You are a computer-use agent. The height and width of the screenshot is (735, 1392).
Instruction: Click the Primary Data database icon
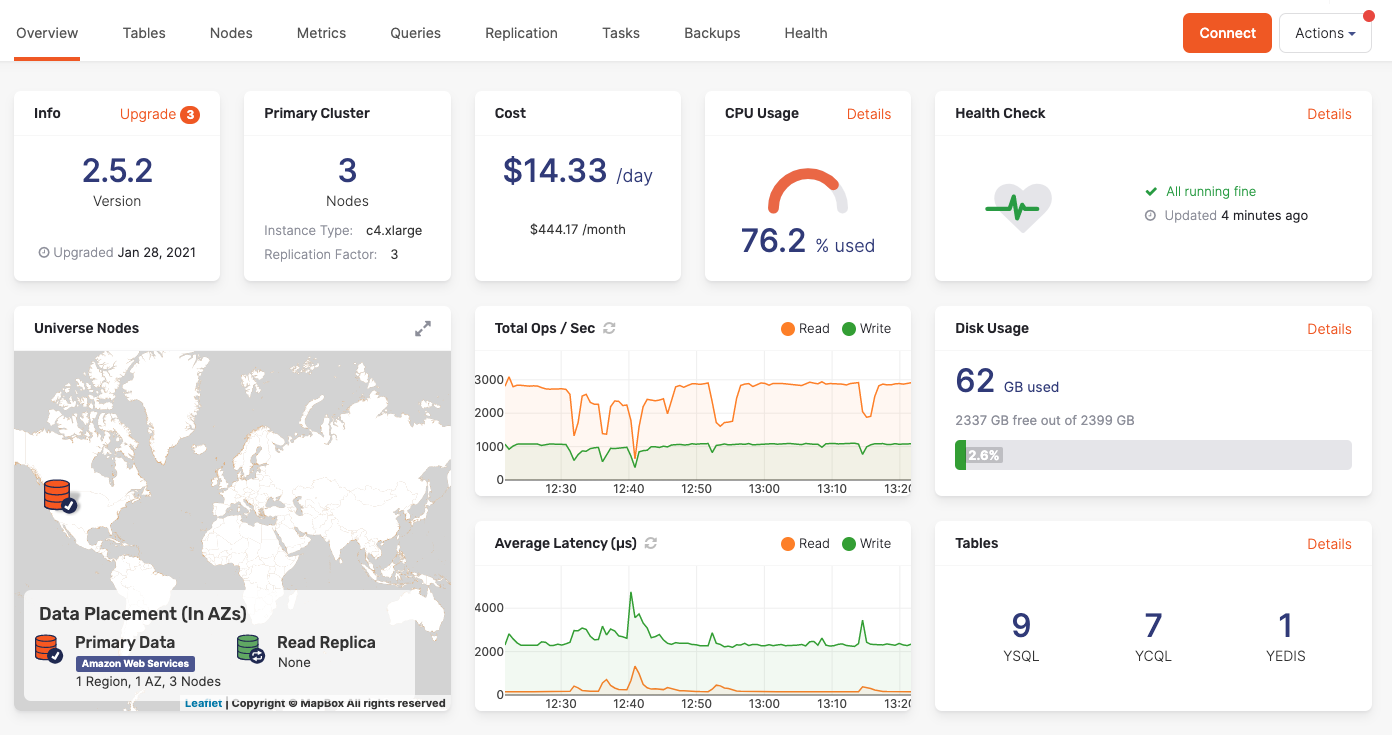pyautogui.click(x=47, y=647)
